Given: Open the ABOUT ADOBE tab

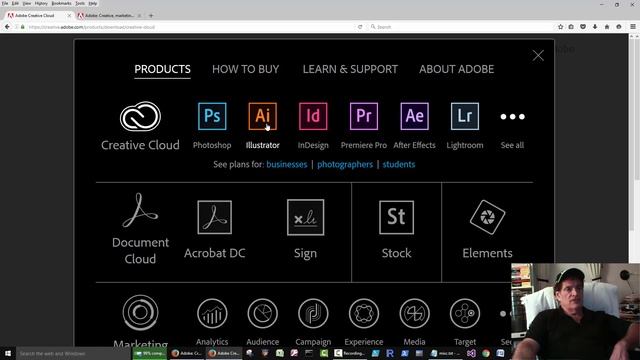Looking at the screenshot, I should pyautogui.click(x=456, y=69).
